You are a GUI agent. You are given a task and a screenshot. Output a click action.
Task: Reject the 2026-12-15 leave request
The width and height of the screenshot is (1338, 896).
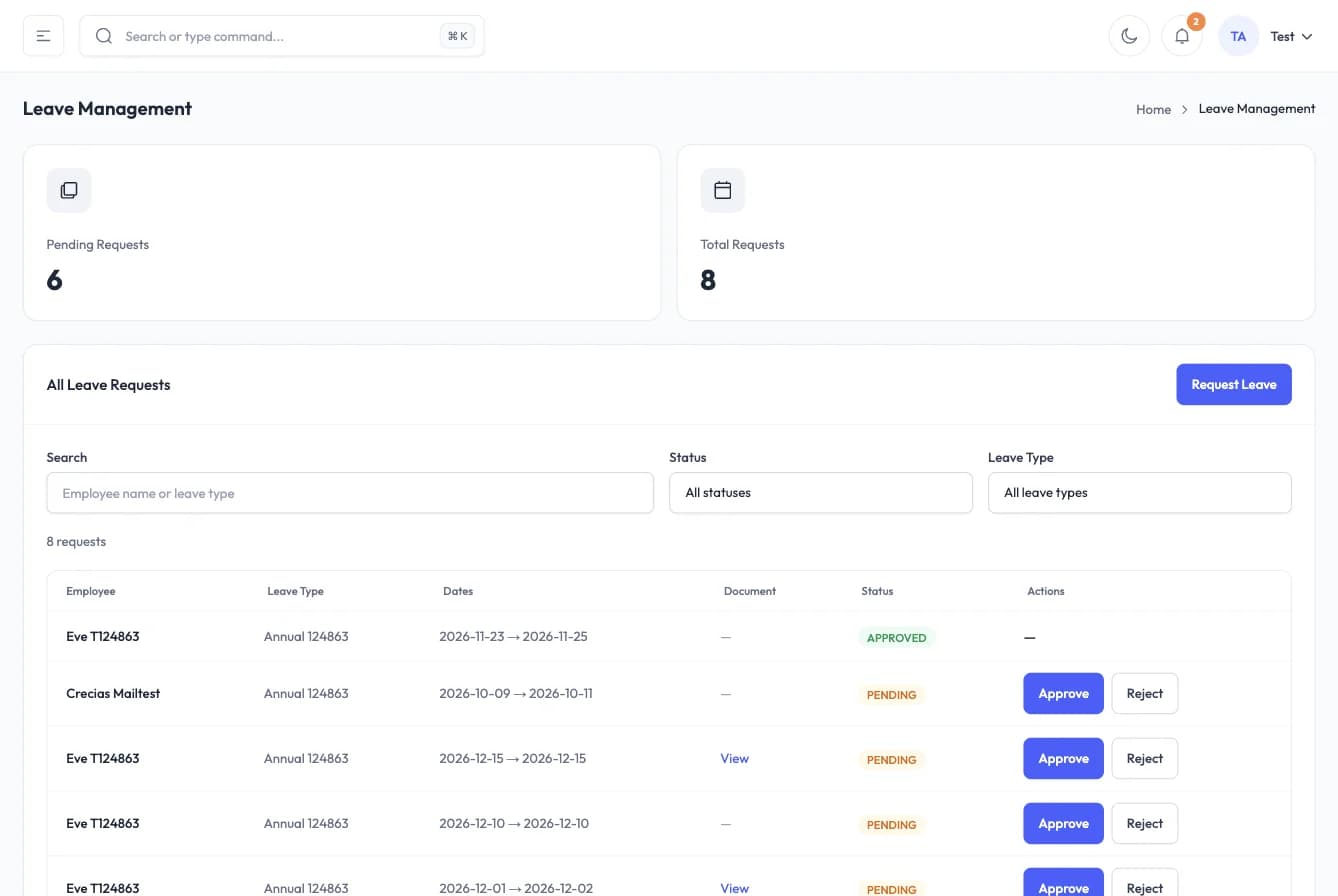(1145, 758)
